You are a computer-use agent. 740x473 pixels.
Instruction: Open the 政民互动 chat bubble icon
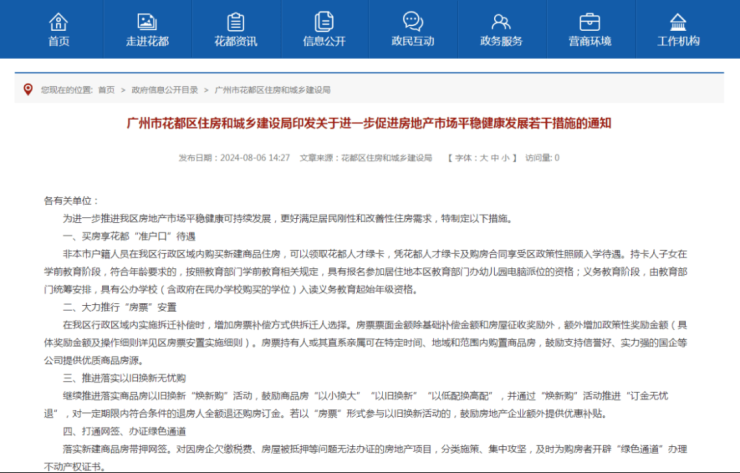pyautogui.click(x=413, y=22)
